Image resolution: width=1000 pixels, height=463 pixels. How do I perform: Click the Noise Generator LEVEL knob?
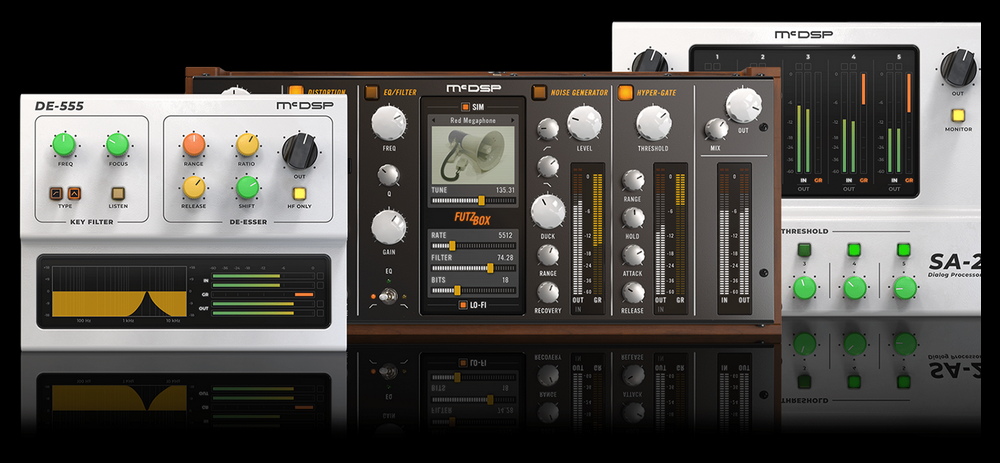coord(584,123)
